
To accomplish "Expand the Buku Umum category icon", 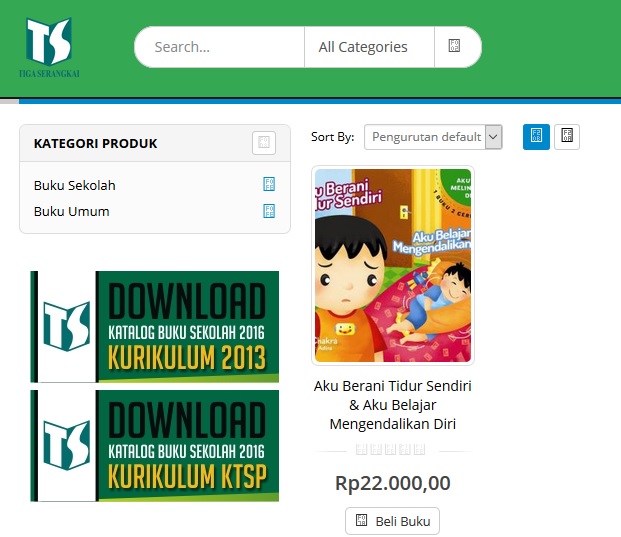I will pyautogui.click(x=269, y=211).
